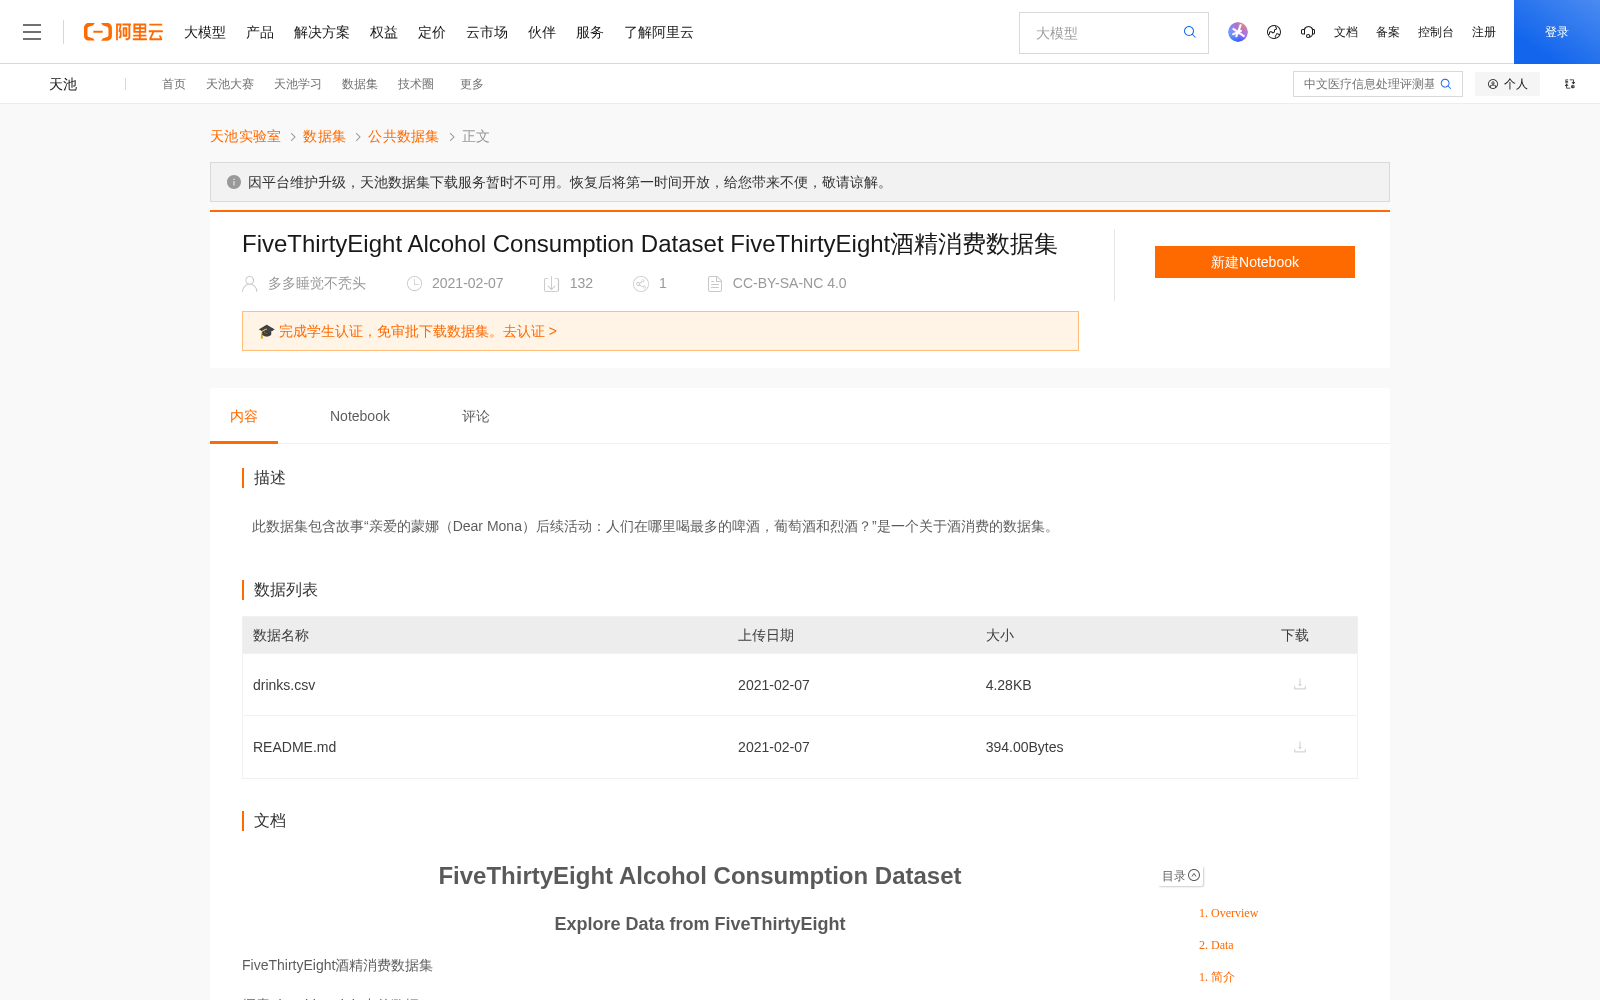
Task: Open the 解决方案 solutions menu
Action: pyautogui.click(x=322, y=32)
